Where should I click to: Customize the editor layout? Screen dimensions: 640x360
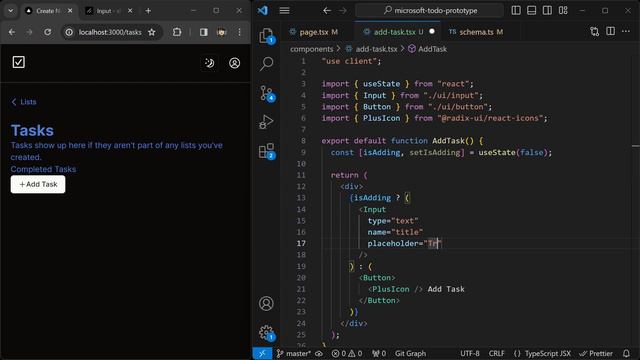(x=563, y=11)
